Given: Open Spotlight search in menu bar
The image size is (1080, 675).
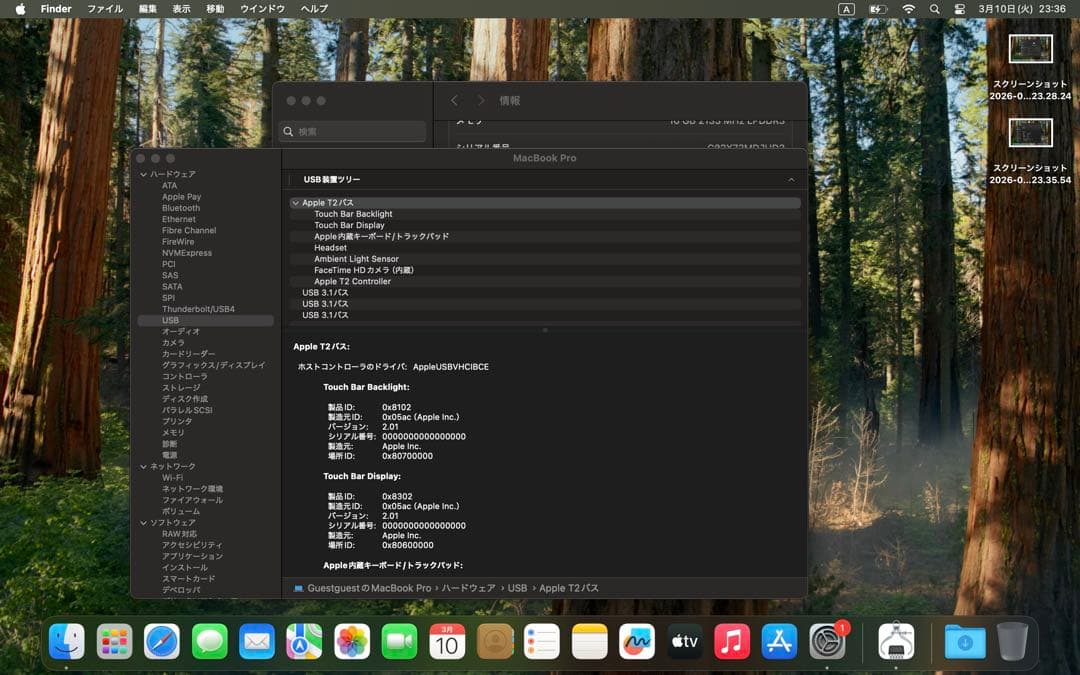Looking at the screenshot, I should [x=935, y=9].
